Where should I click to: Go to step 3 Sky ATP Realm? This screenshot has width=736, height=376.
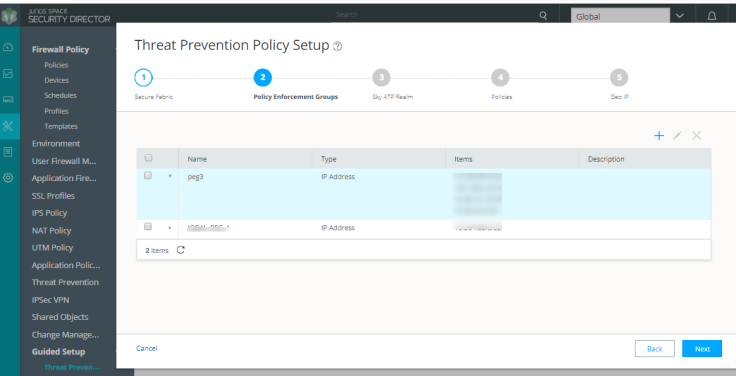(x=382, y=77)
